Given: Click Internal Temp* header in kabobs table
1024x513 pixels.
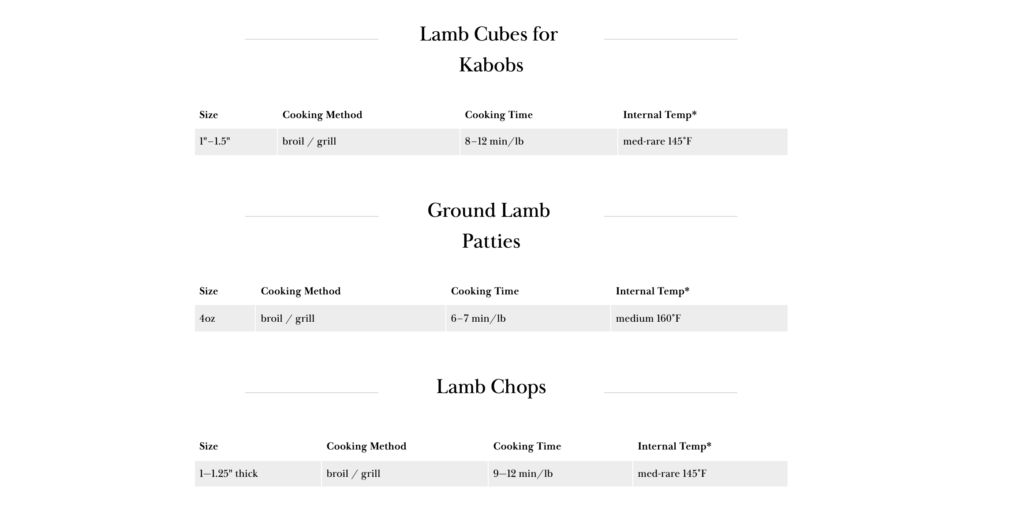Looking at the screenshot, I should tap(660, 115).
